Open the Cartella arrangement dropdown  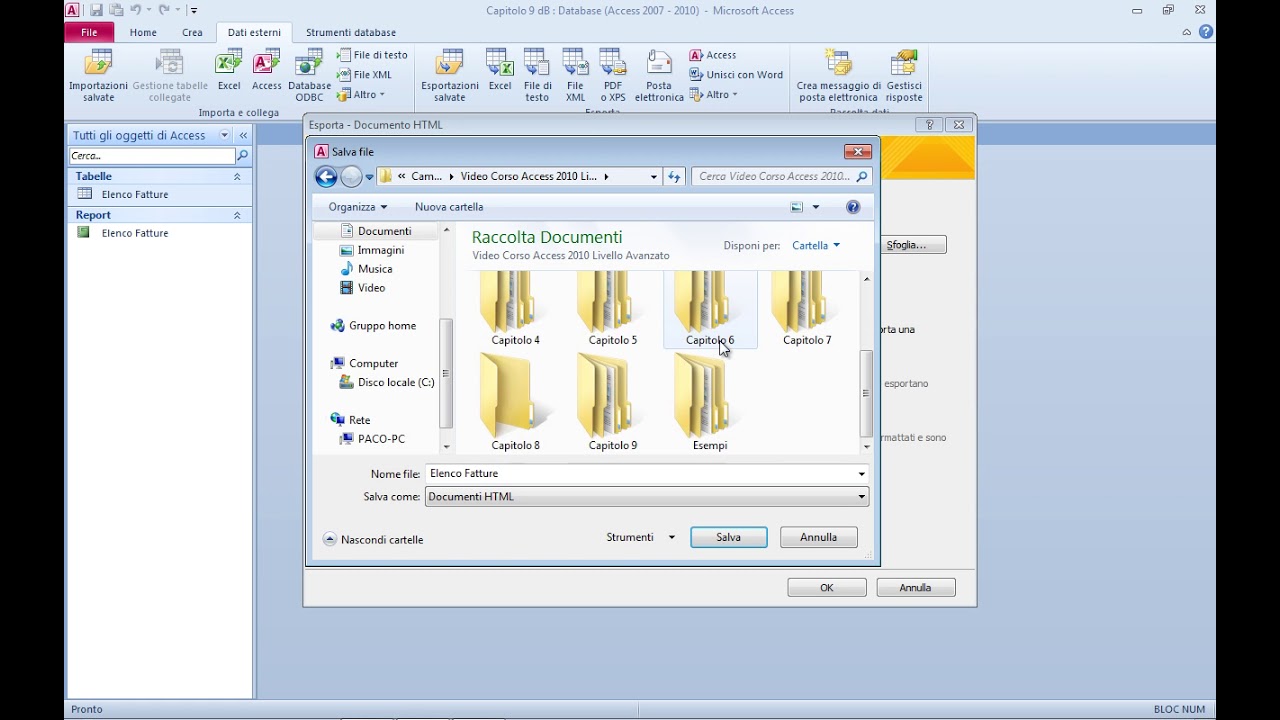tap(816, 245)
